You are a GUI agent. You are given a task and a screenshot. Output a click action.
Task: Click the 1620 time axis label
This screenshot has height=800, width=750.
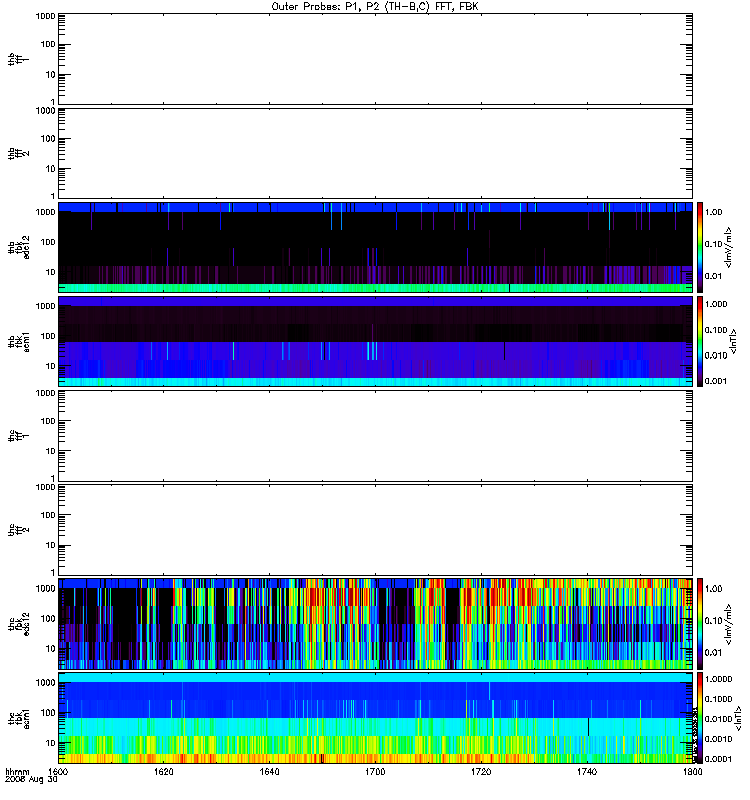pyautogui.click(x=164, y=772)
